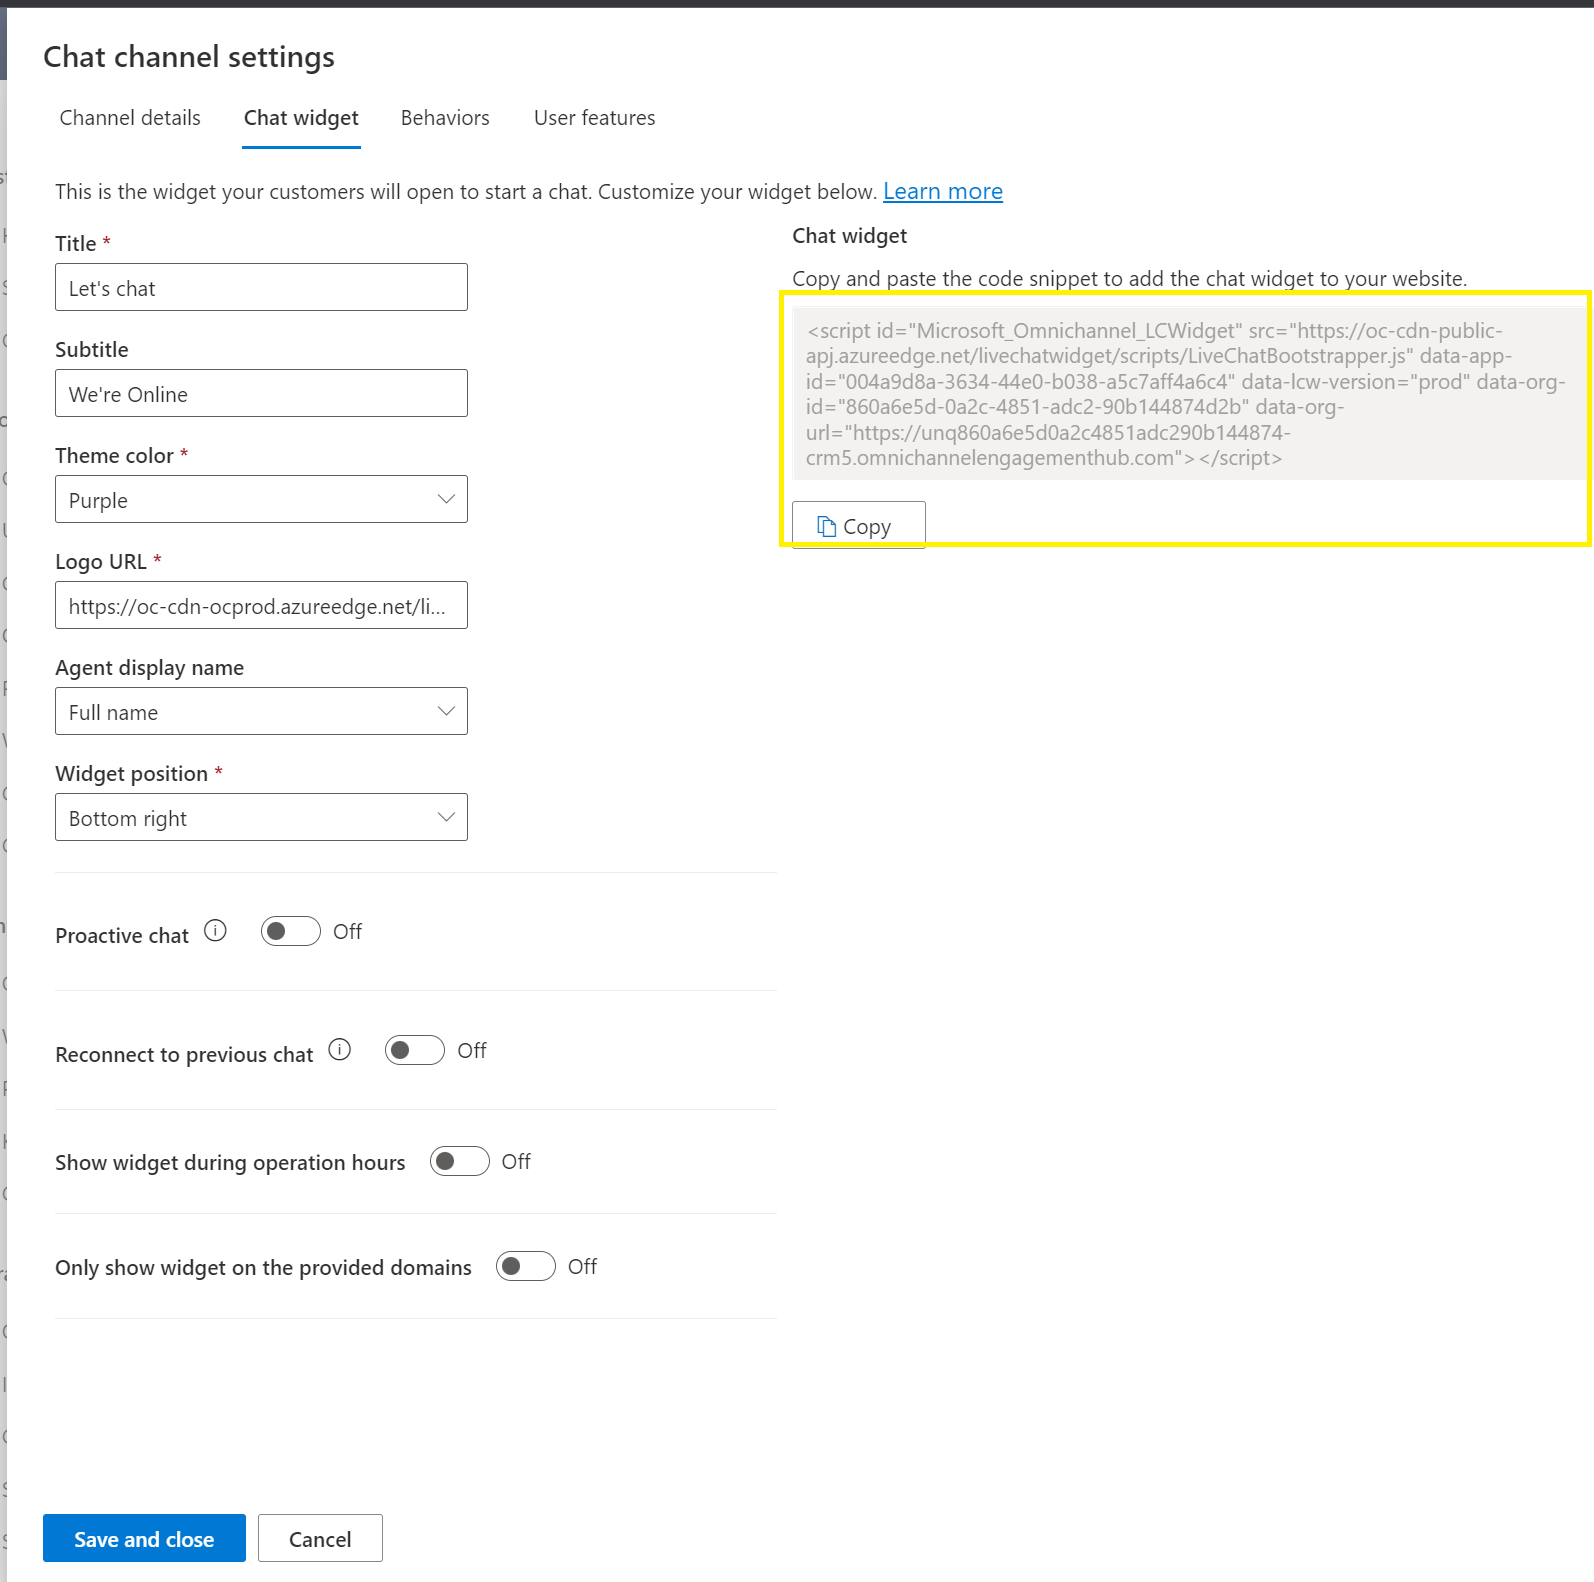Click the Agent display name label
Viewport: 1594px width, 1582px height.
pos(150,667)
